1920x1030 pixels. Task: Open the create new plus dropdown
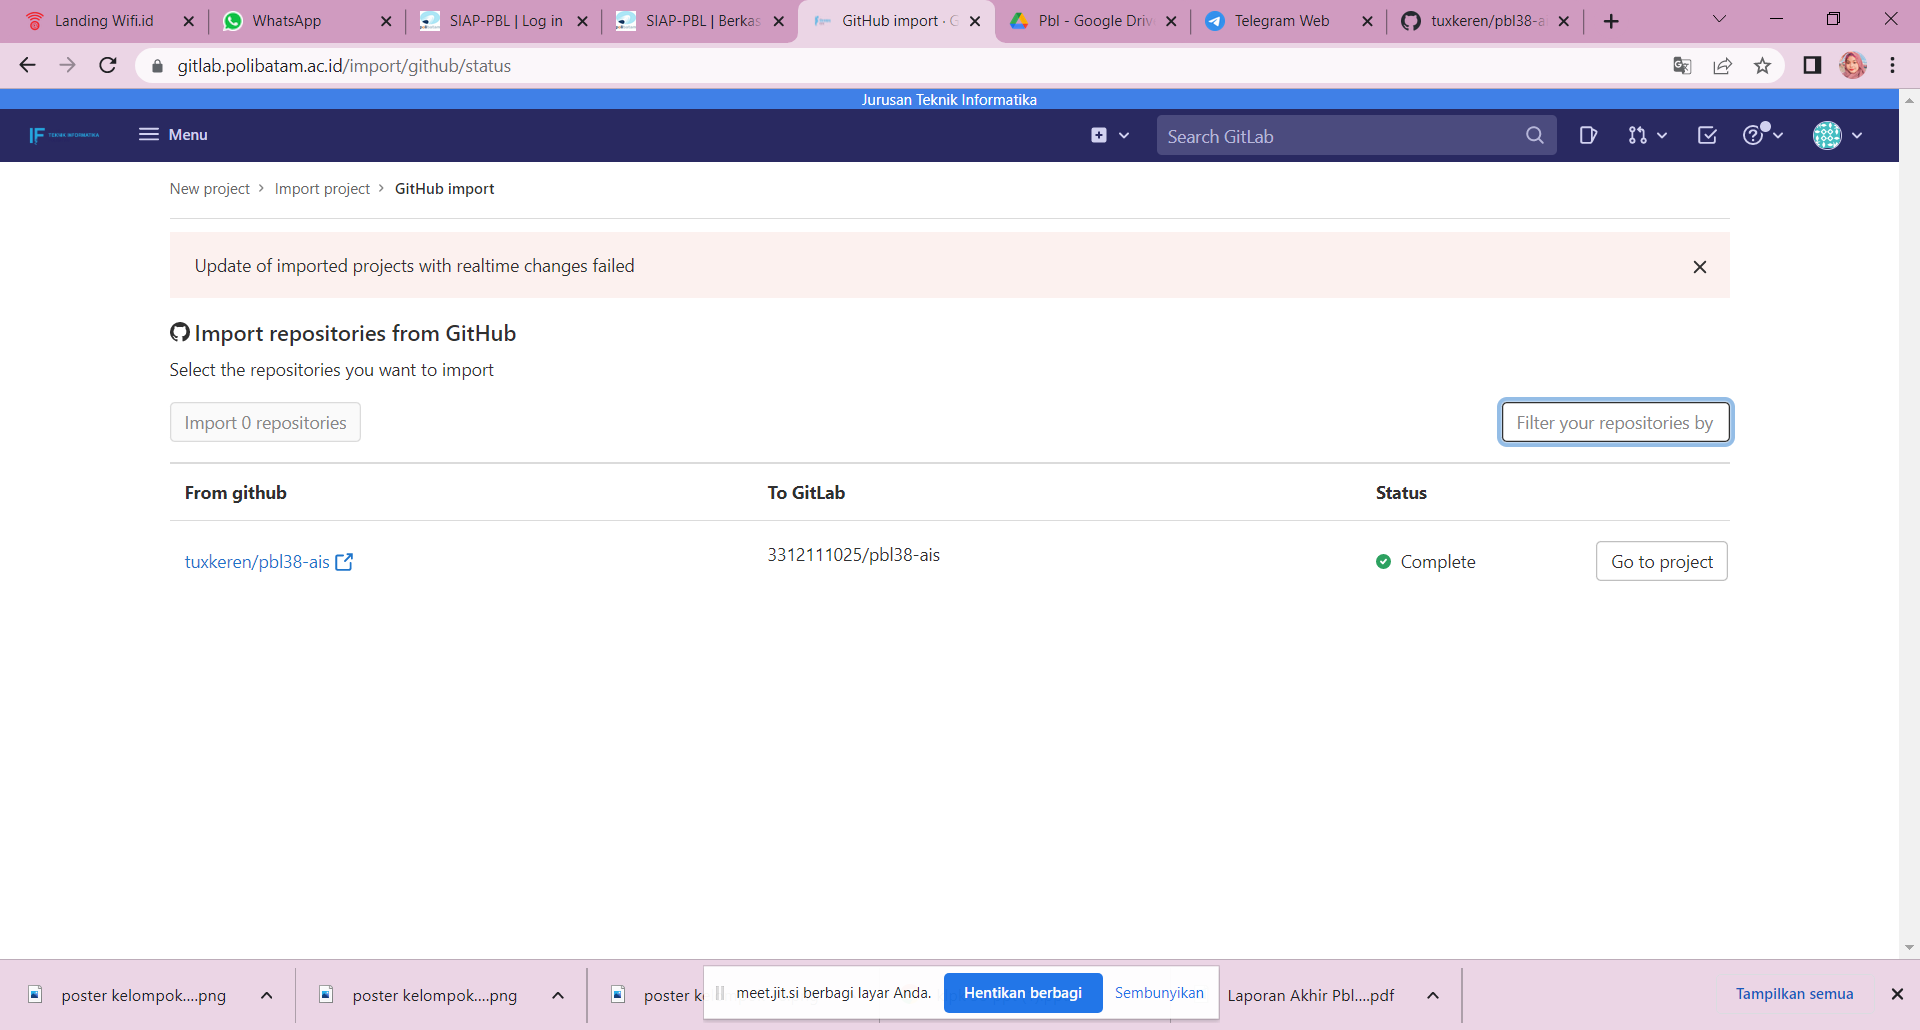point(1110,135)
